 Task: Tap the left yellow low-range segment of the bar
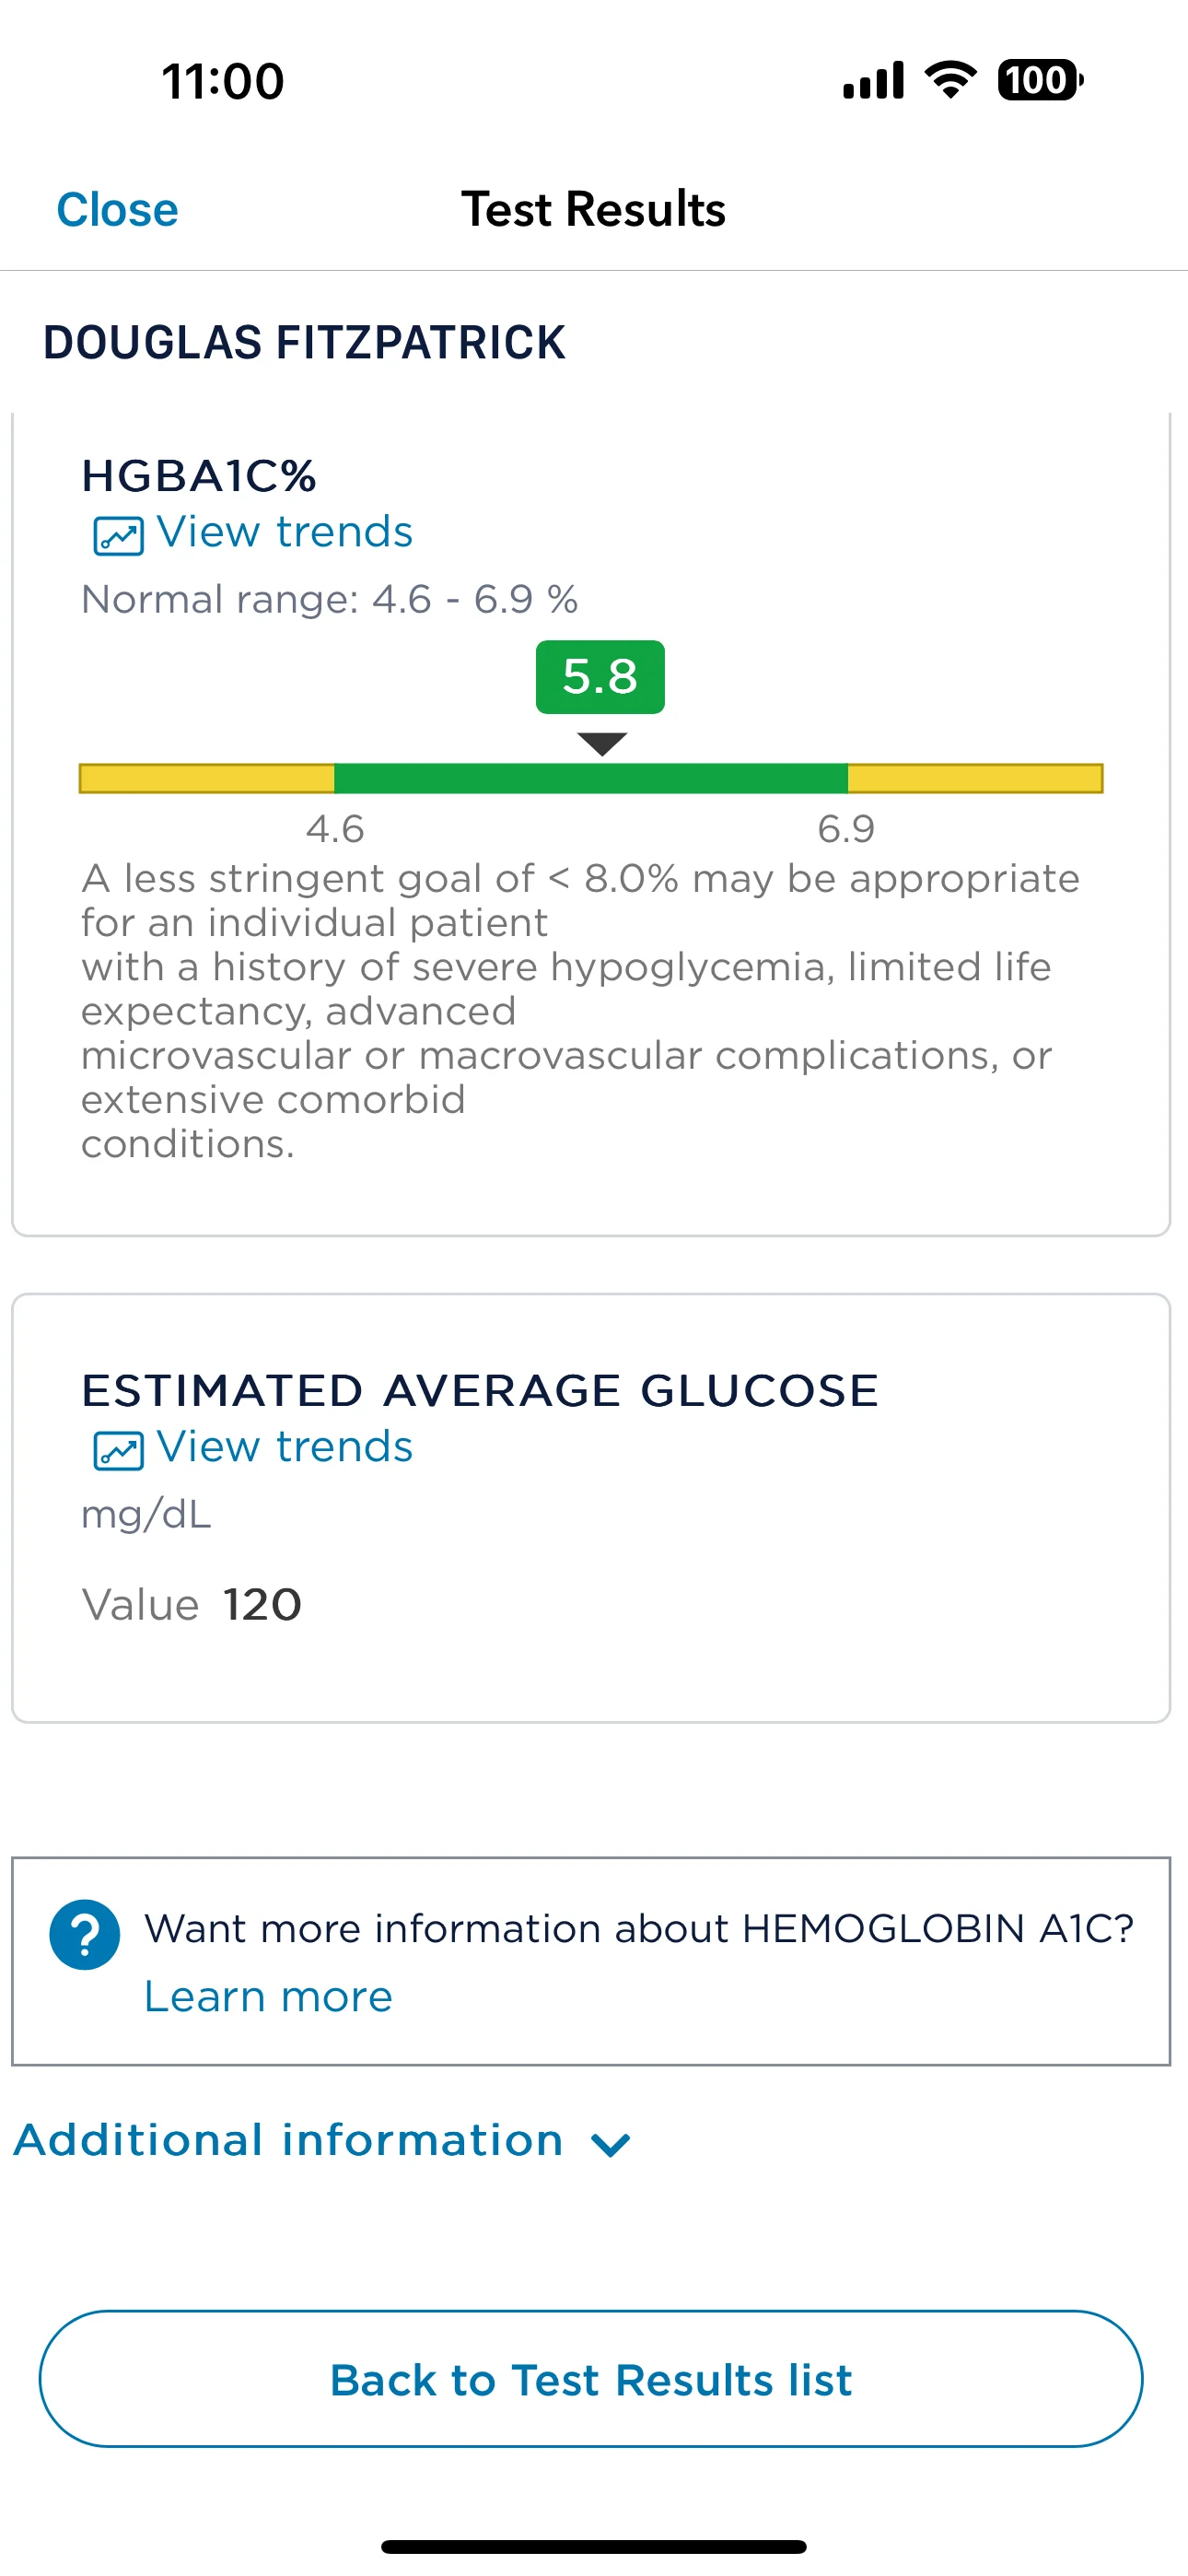click(x=207, y=778)
